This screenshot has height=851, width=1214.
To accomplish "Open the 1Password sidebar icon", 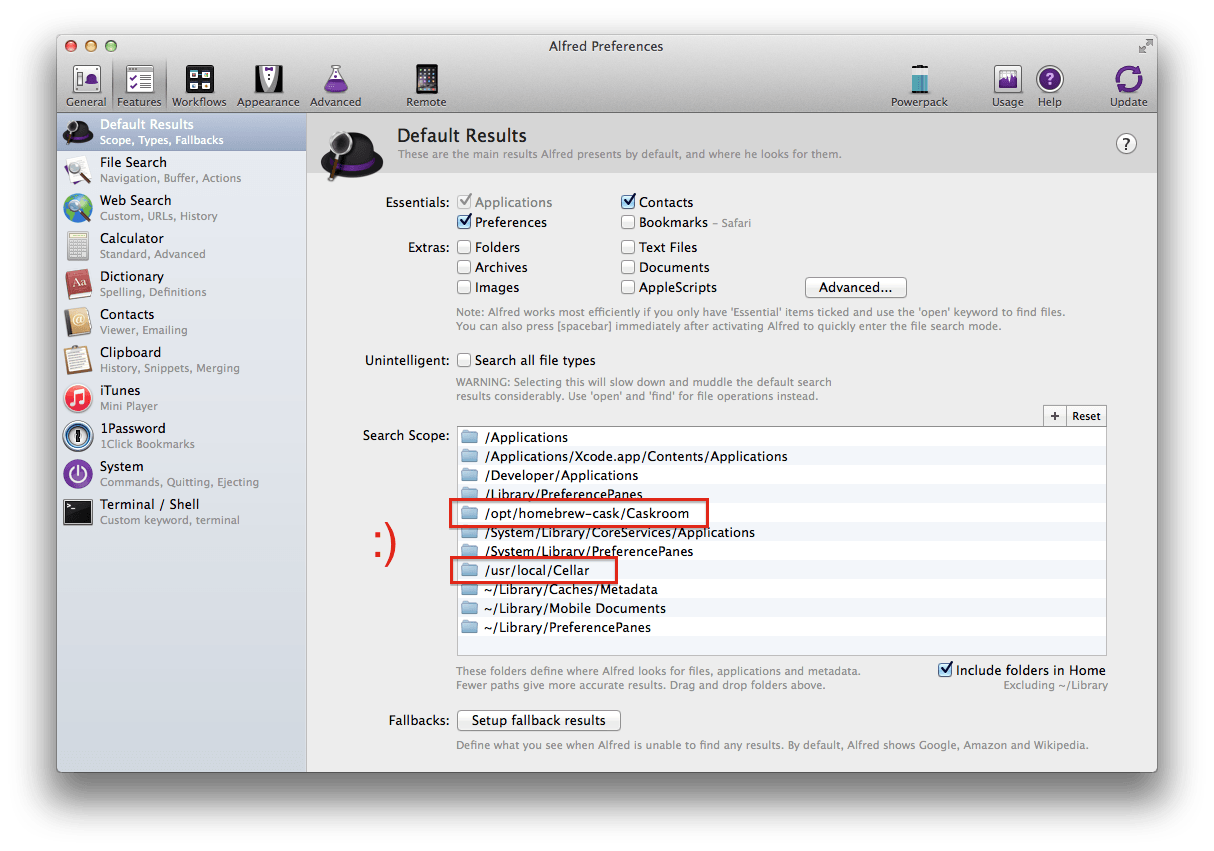I will [78, 436].
